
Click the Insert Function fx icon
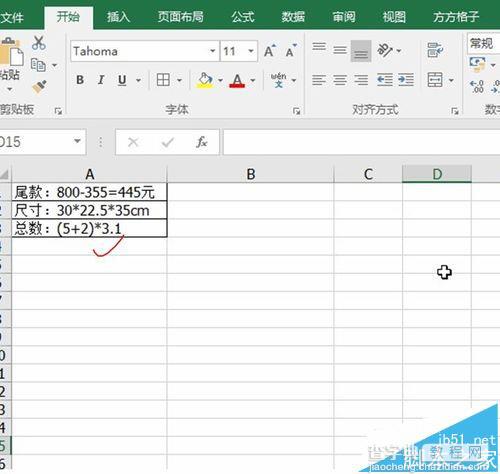[x=201, y=142]
